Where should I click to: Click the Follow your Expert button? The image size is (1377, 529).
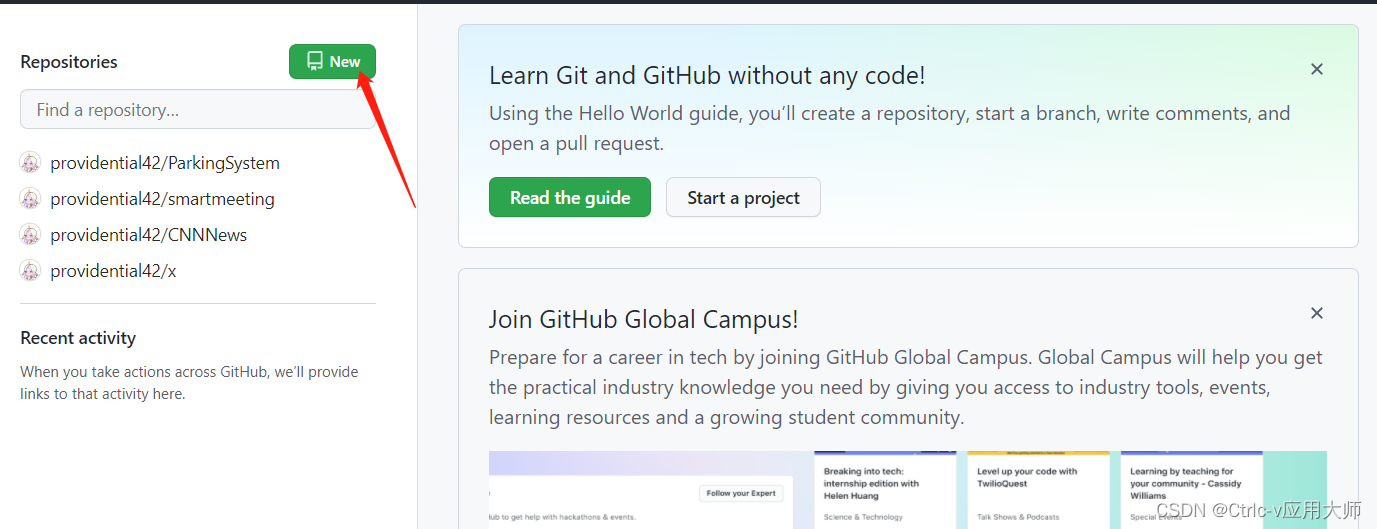coord(741,493)
